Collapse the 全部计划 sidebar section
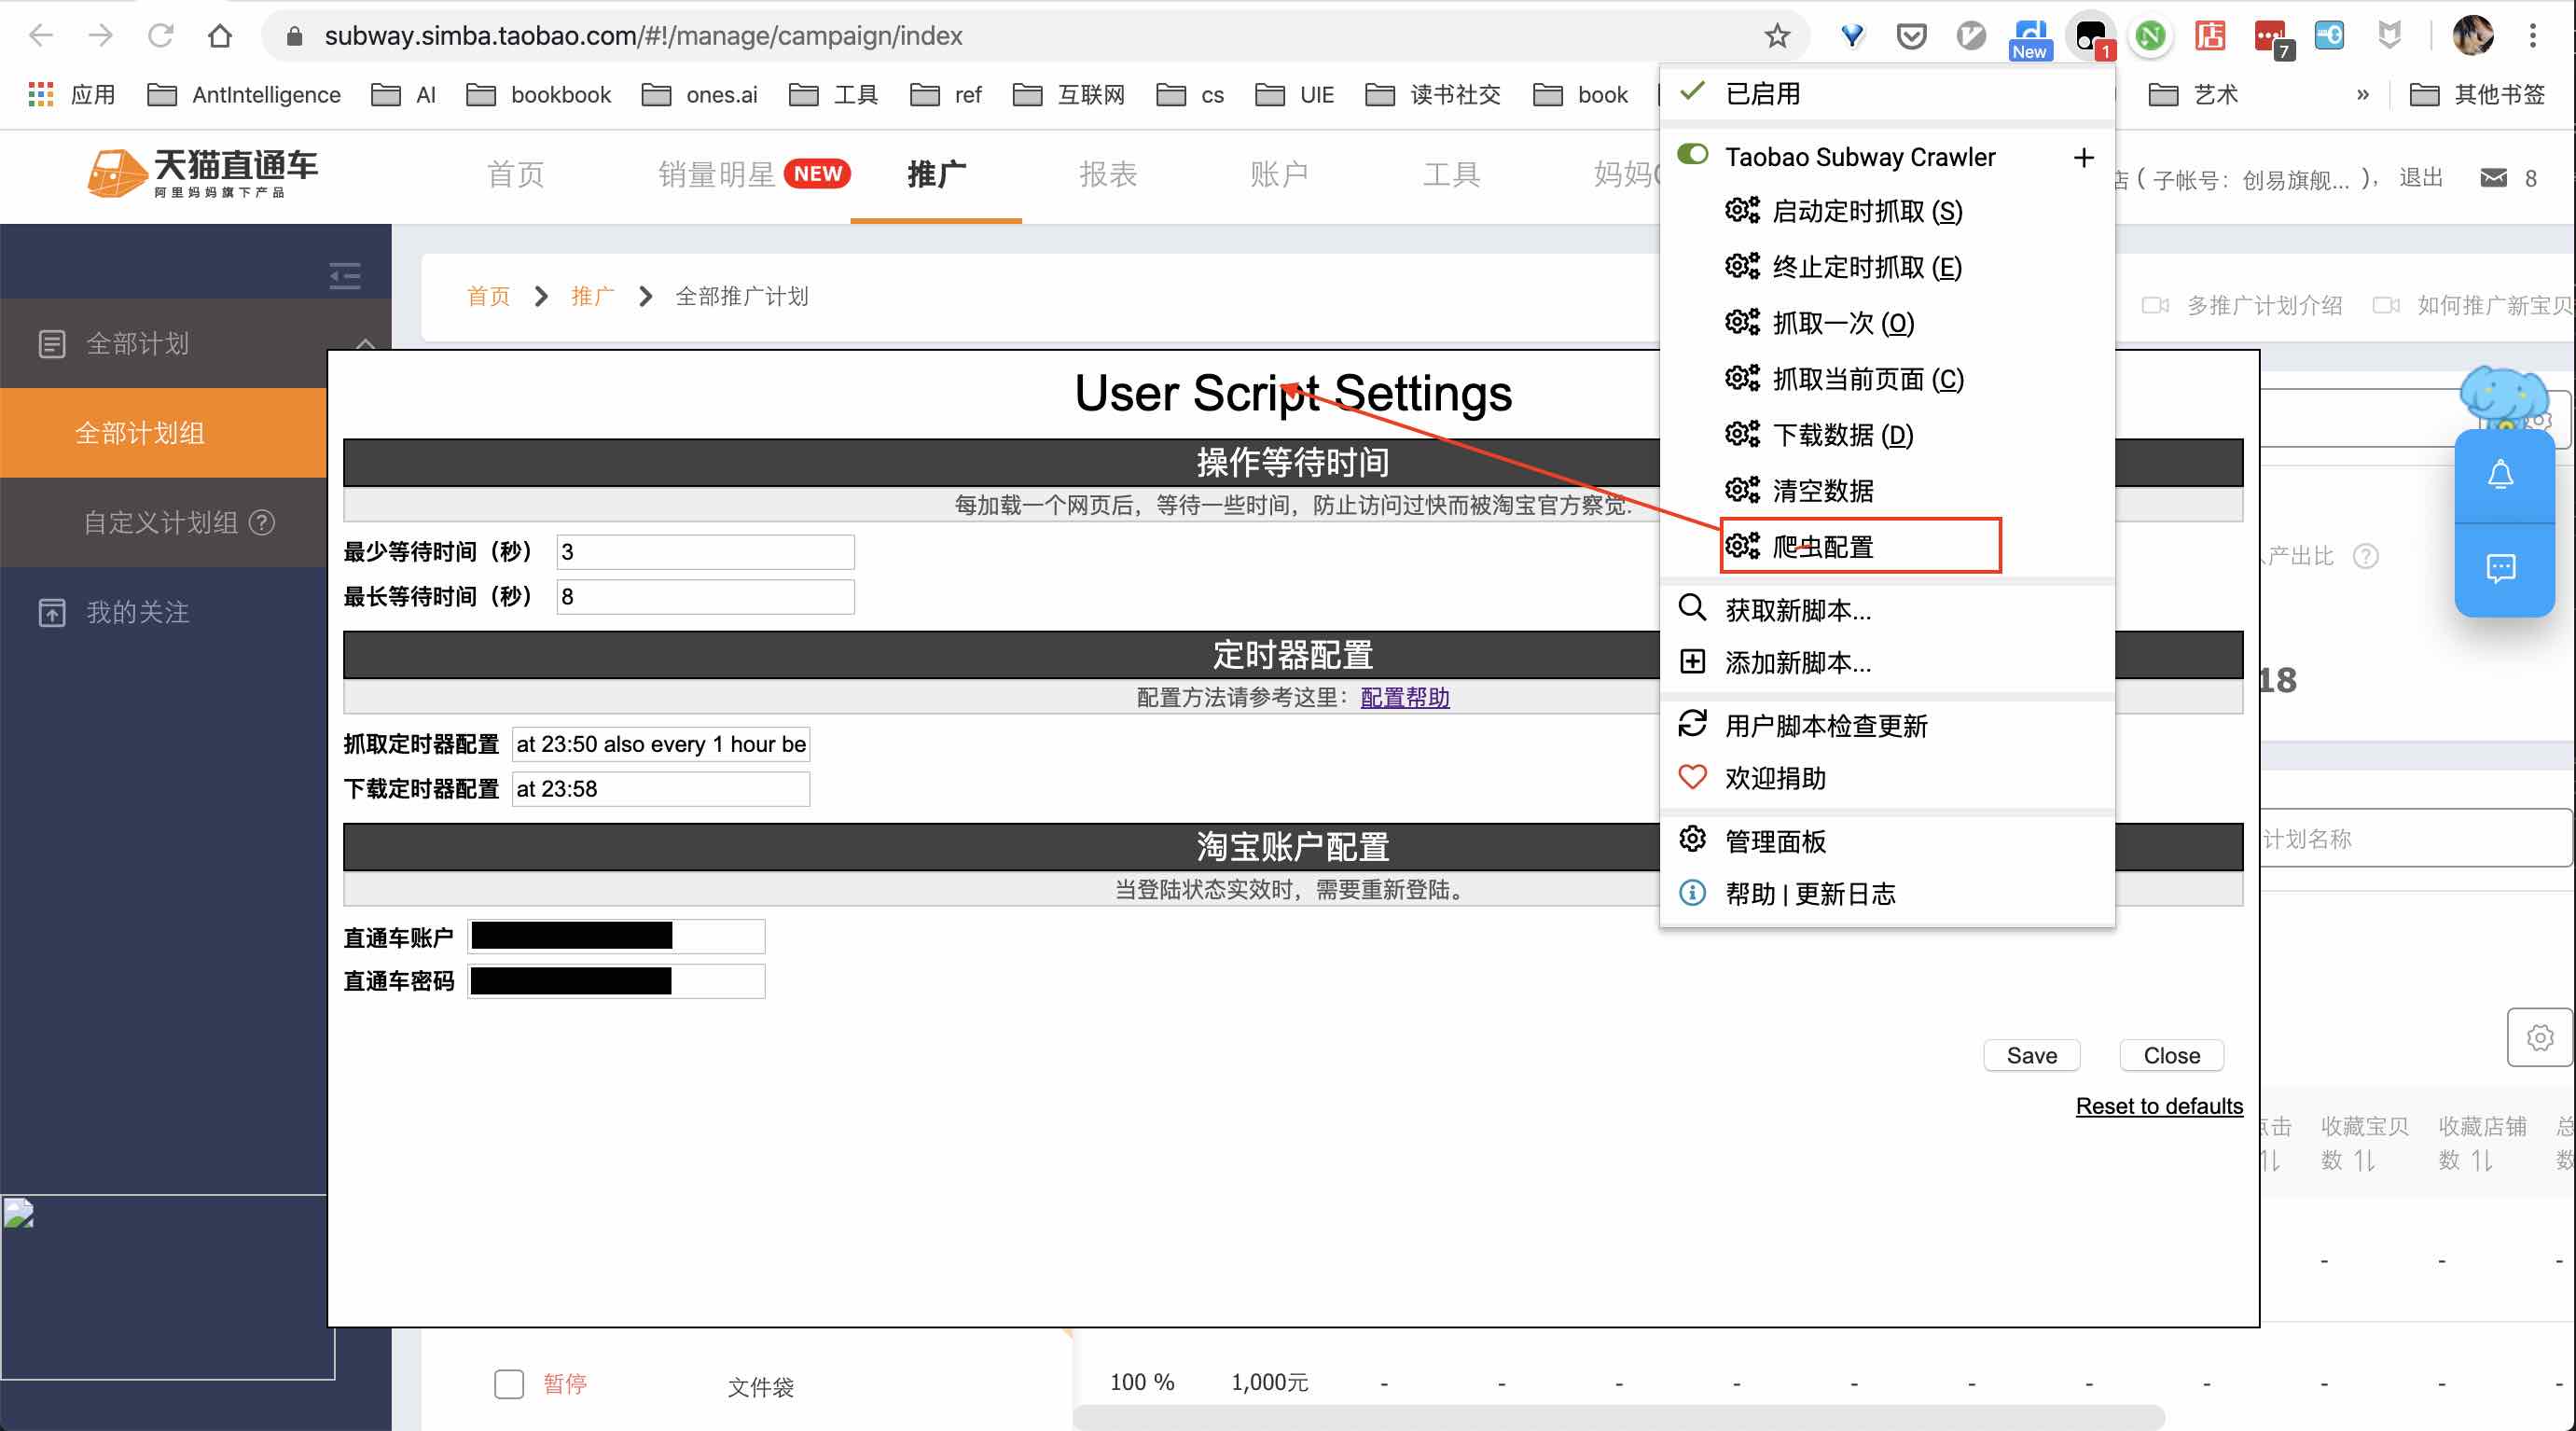 (x=365, y=343)
